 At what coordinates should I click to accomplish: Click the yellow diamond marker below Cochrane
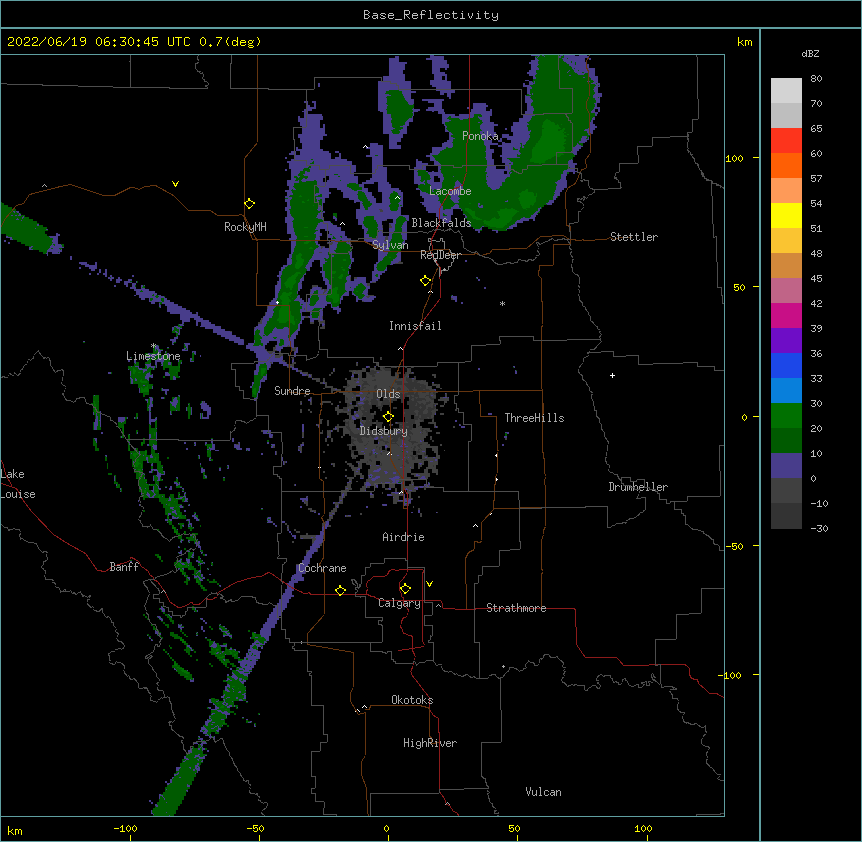coord(340,590)
